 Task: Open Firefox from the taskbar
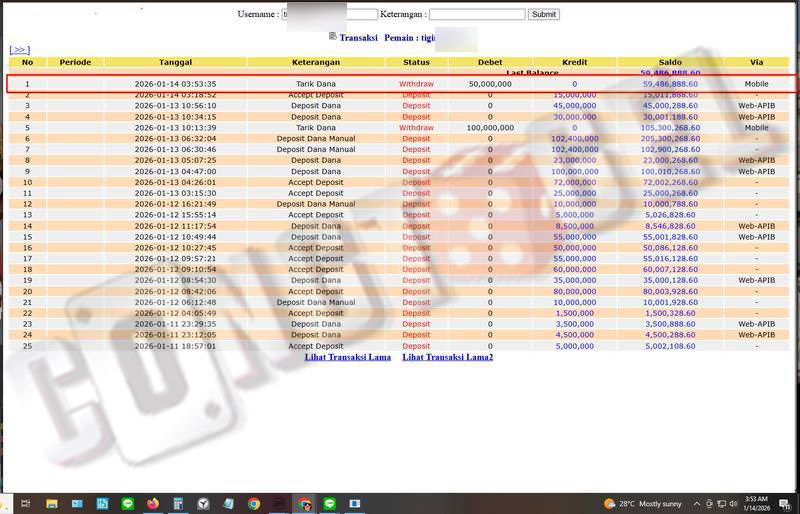153,504
